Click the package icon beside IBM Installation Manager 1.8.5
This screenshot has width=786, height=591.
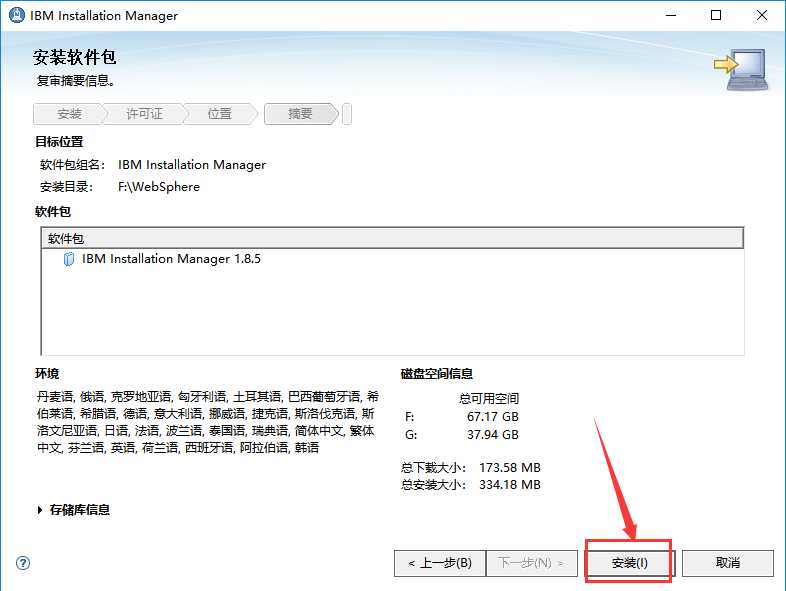(69, 259)
